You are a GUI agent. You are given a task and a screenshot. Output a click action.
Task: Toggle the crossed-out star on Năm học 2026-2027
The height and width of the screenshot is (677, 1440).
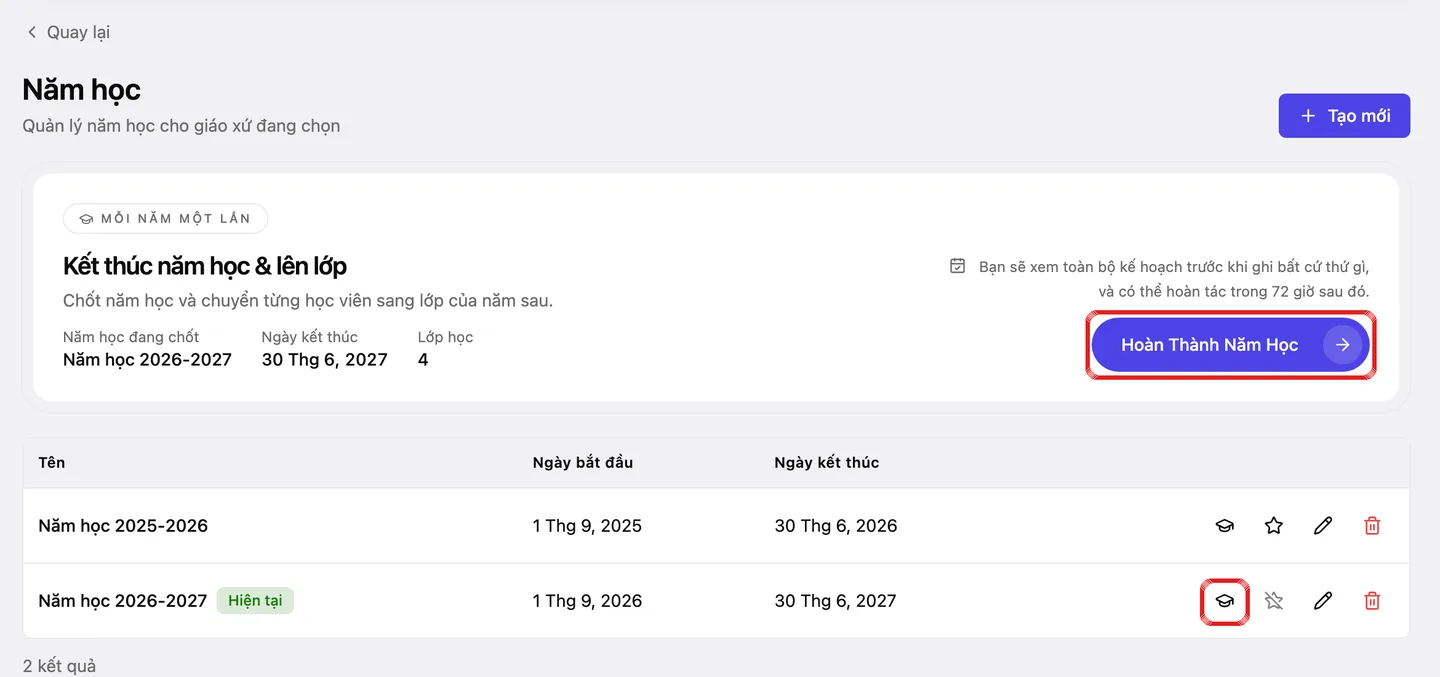[x=1273, y=601]
